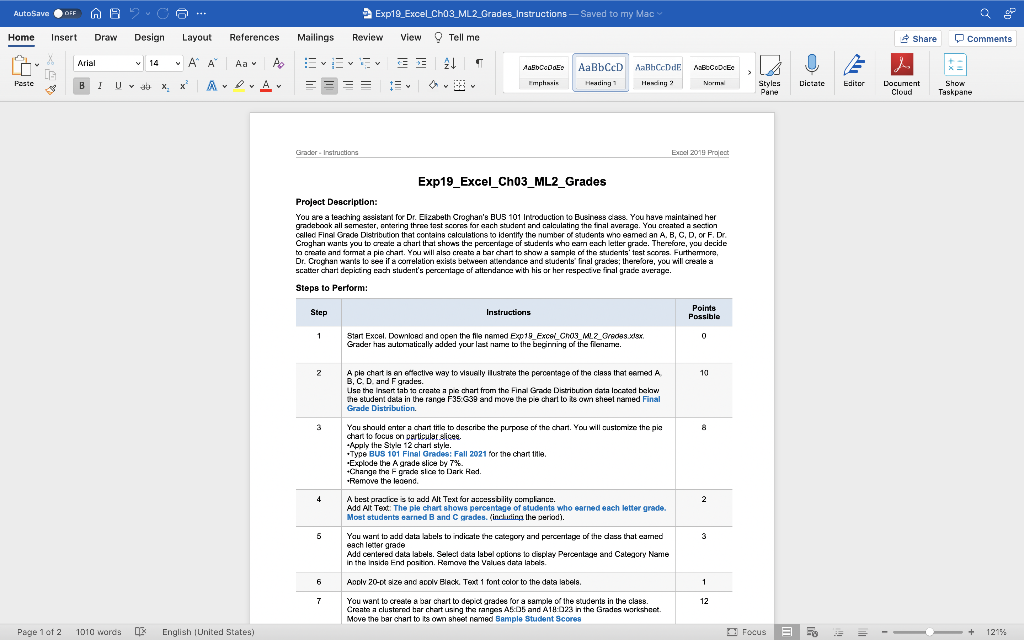
Task: Switch to Print Layout view
Action: pyautogui.click(x=787, y=632)
